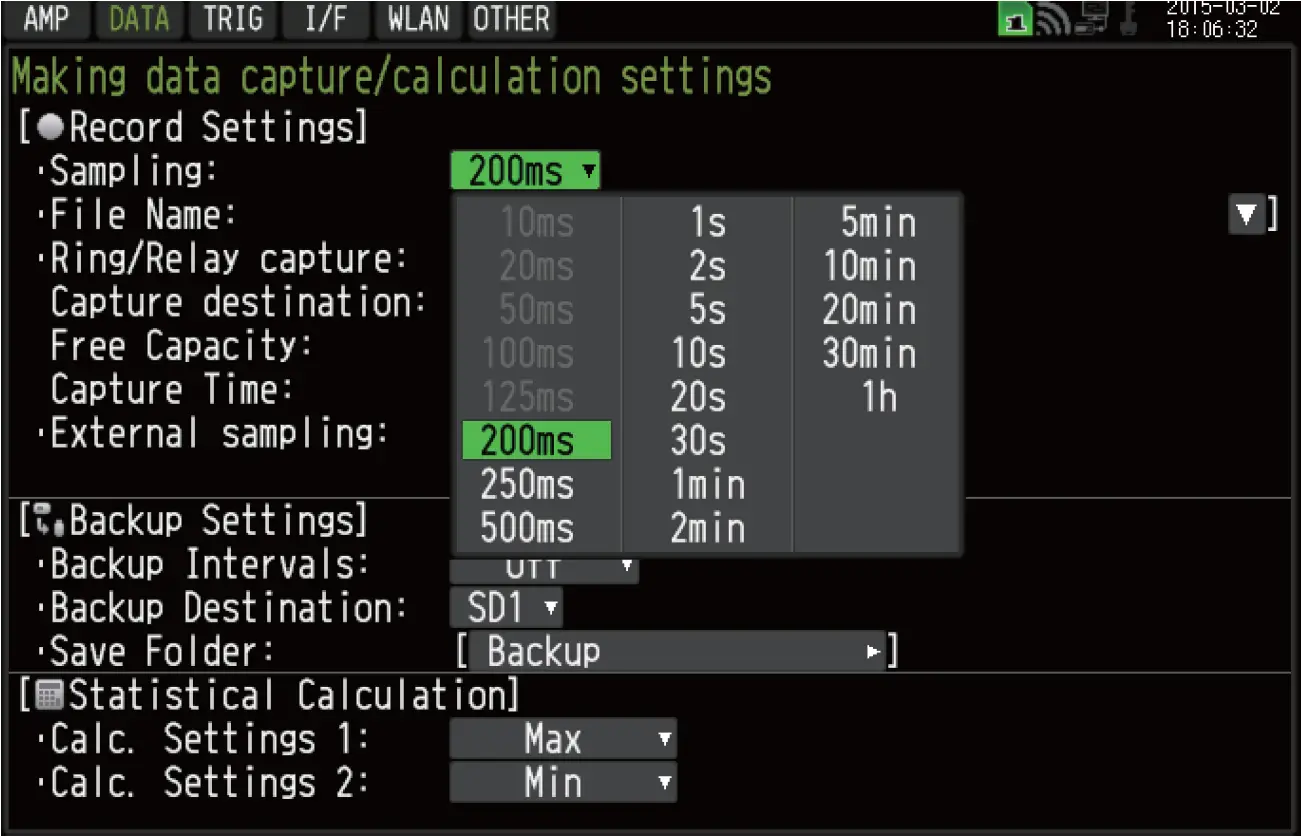Screen dimensions: 1302x836
Task: Expand Calc. Settings 1 Max dropdown
Action: 562,740
